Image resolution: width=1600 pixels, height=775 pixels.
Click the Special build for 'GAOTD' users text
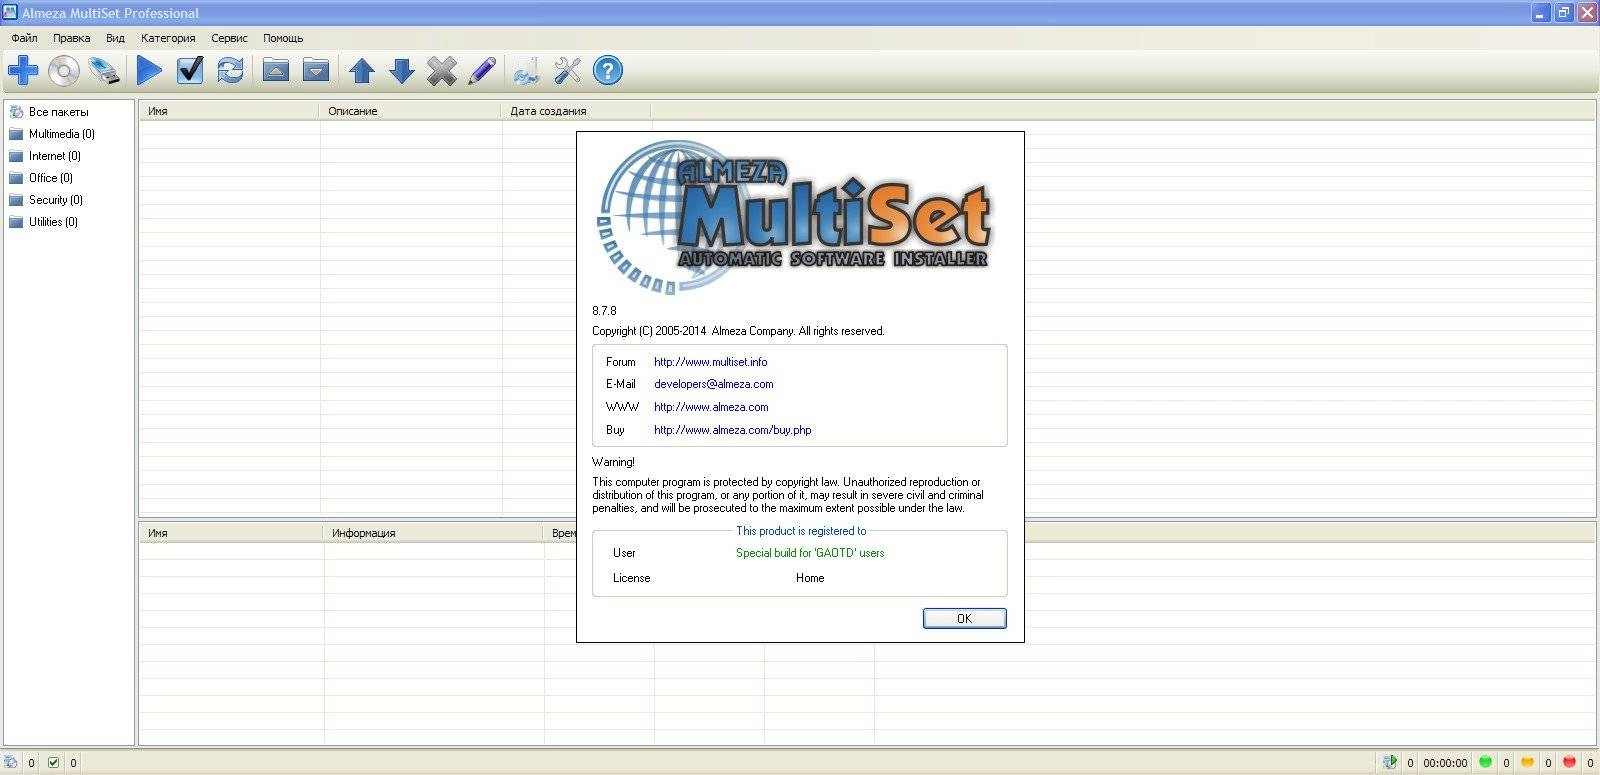click(x=810, y=553)
